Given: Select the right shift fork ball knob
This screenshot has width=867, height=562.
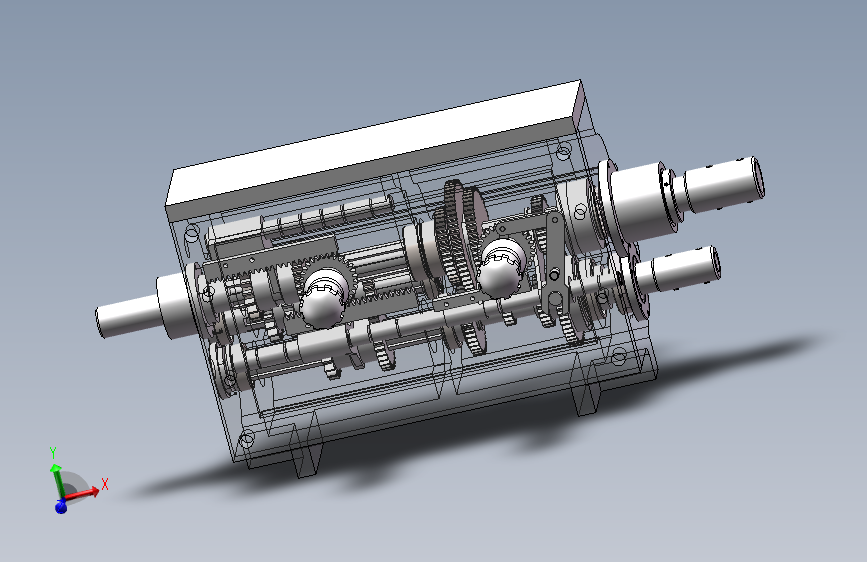Looking at the screenshot, I should click(500, 272).
